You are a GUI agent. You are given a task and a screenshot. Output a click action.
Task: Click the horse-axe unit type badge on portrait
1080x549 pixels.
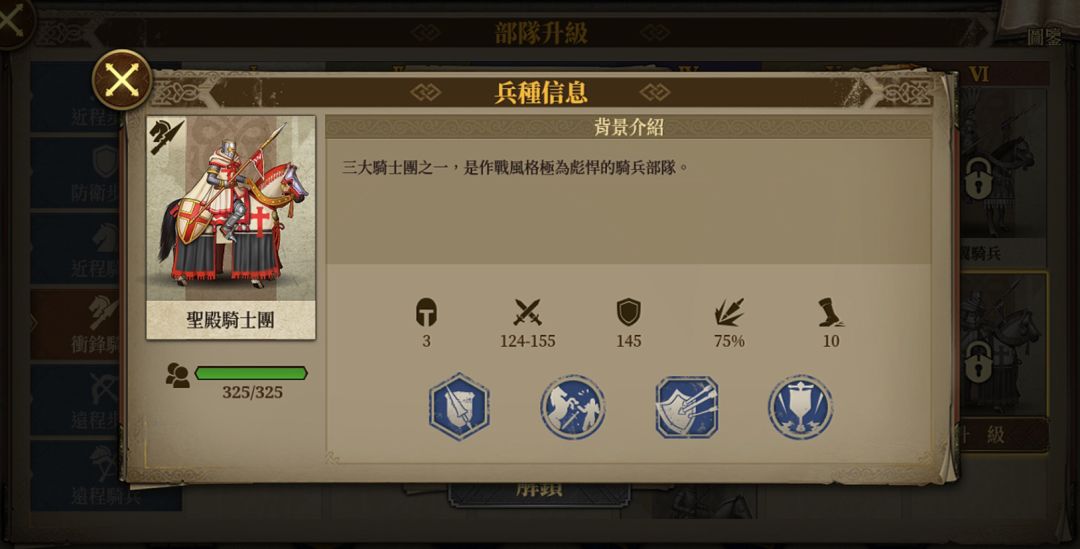167,136
